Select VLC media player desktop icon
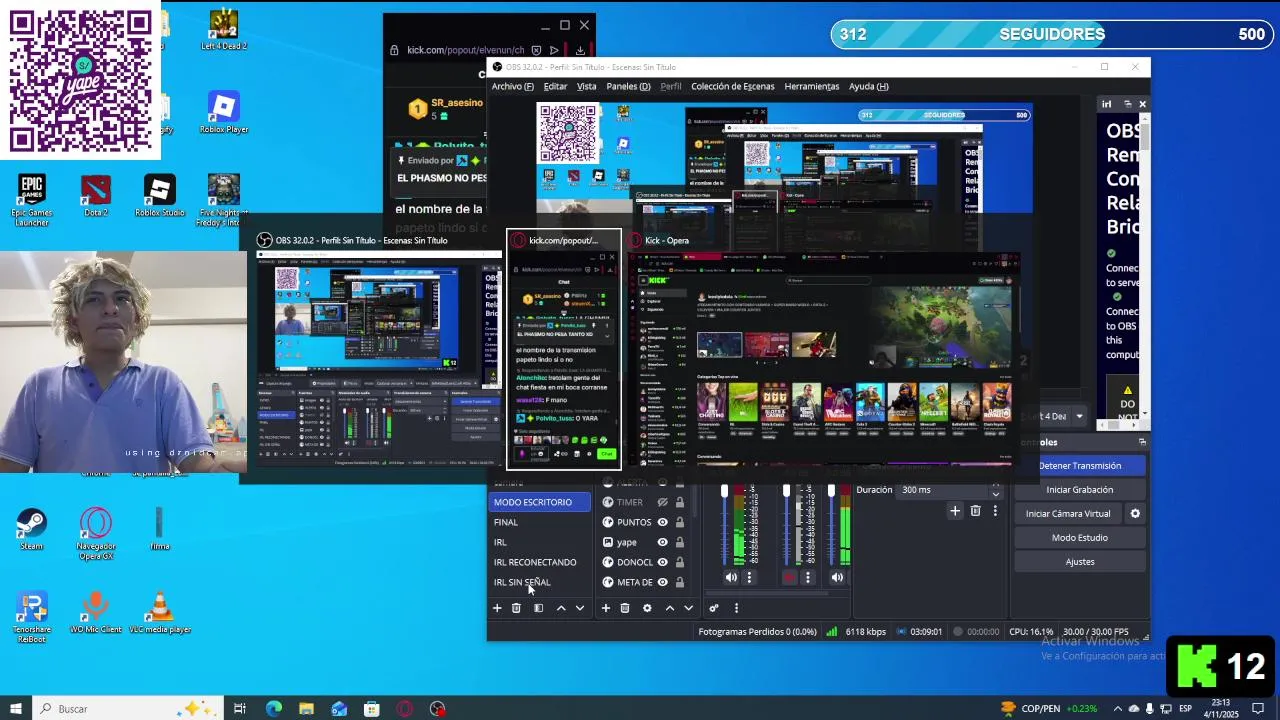1280x720 pixels. pos(159,611)
